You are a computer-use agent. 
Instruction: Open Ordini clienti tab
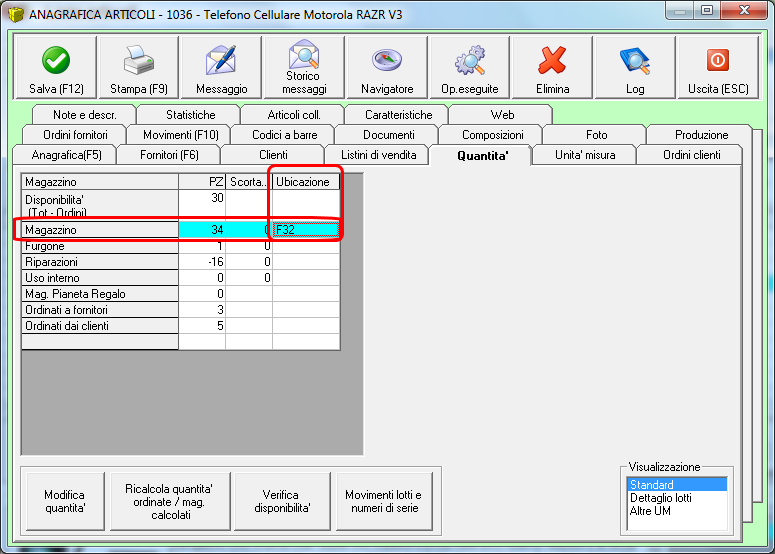[691, 155]
